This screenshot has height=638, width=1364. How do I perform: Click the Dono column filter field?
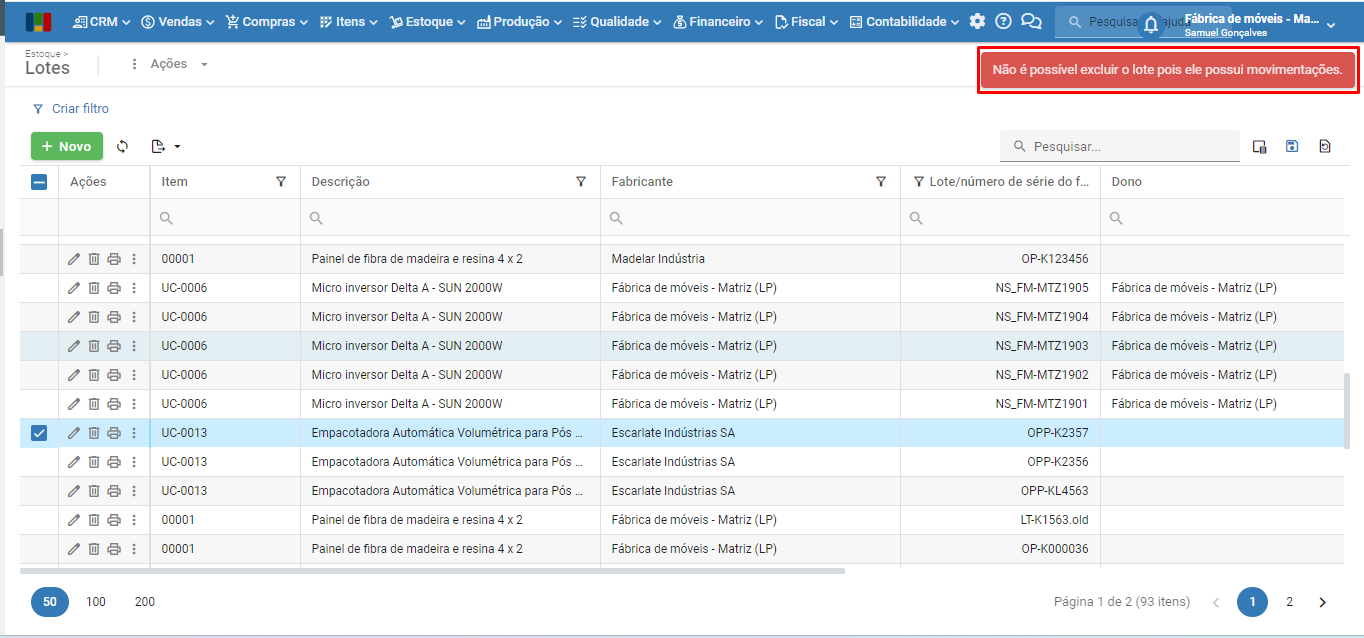point(1225,218)
